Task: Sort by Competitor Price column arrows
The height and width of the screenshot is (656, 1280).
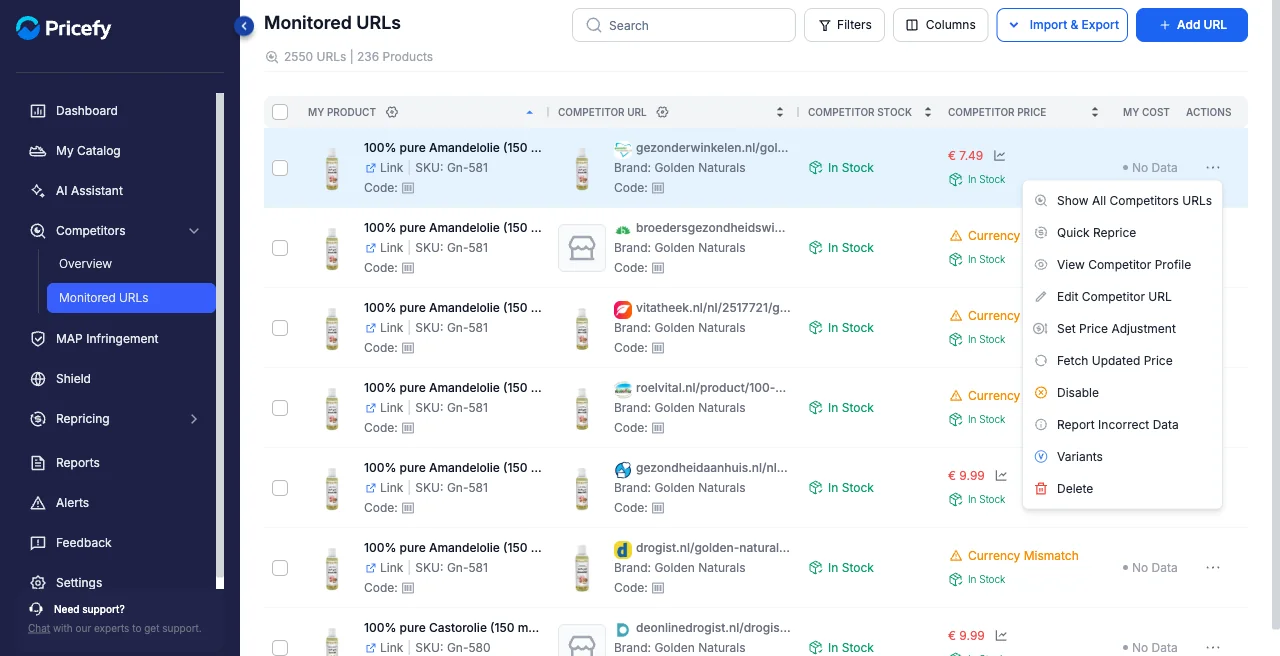Action: tap(1095, 112)
